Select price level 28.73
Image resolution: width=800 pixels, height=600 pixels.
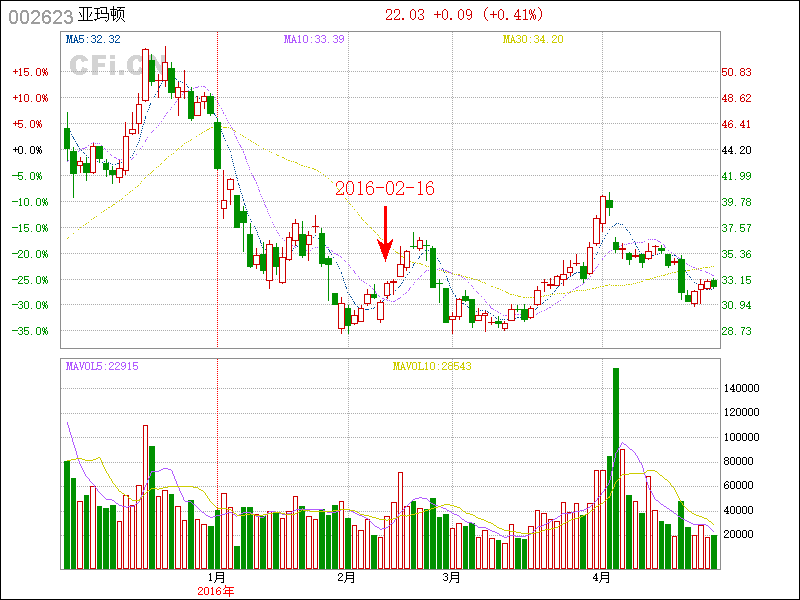pos(736,331)
